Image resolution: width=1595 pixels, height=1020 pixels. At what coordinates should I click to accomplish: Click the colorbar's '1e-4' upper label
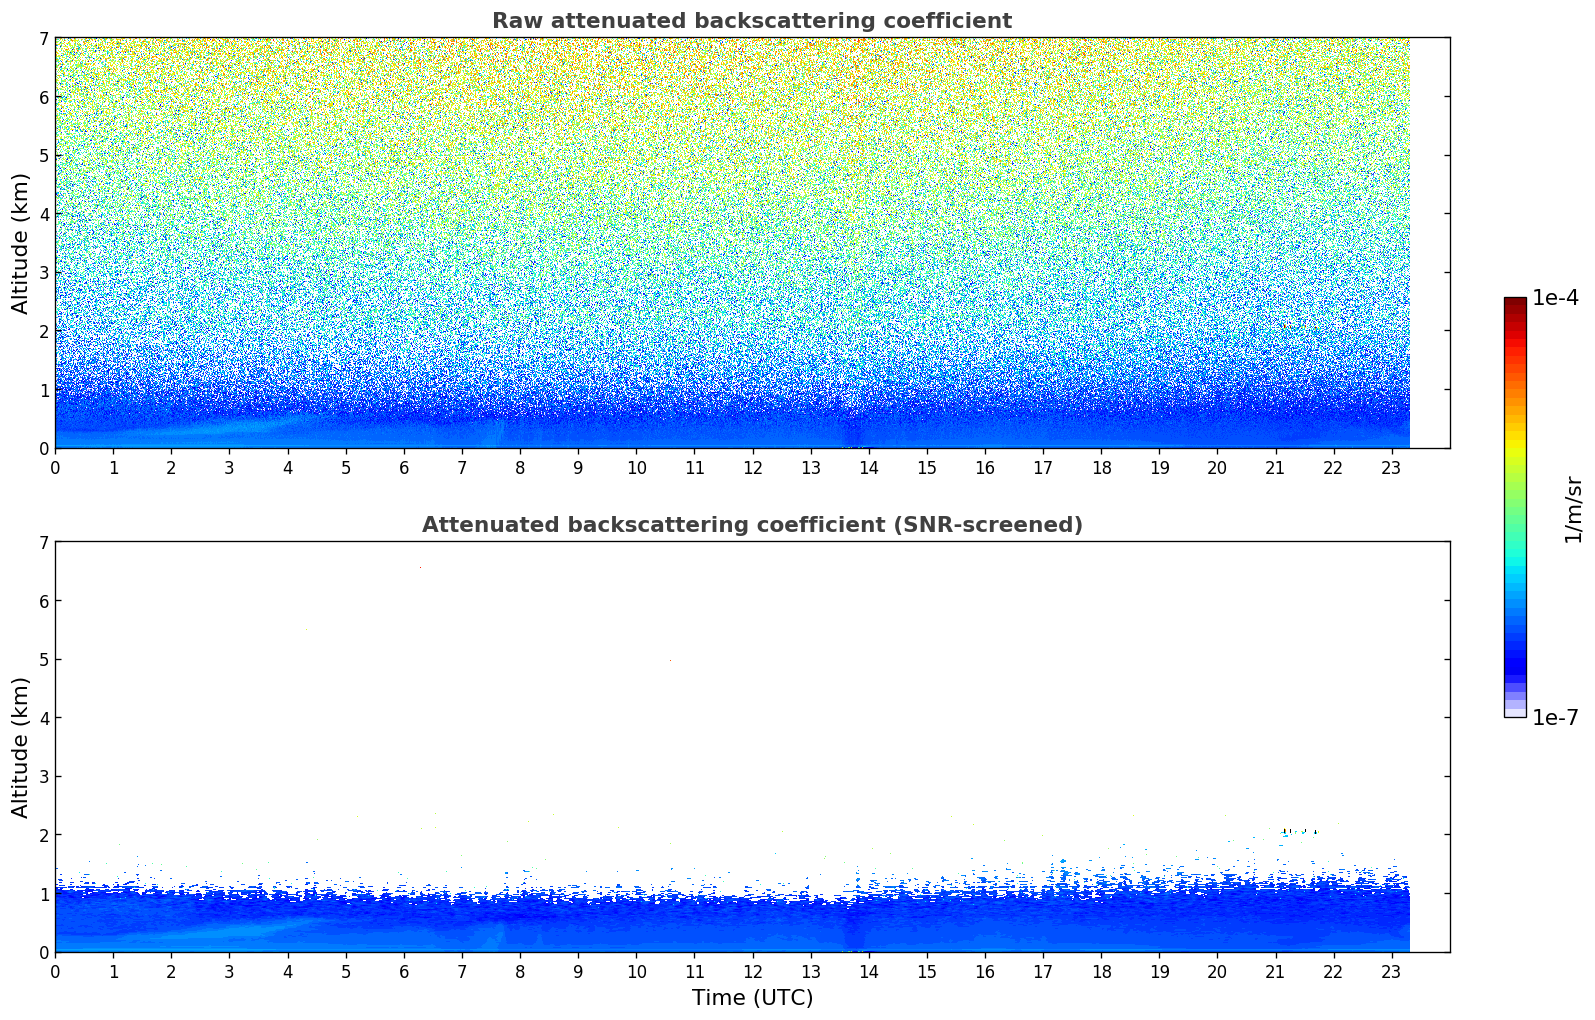1555,298
